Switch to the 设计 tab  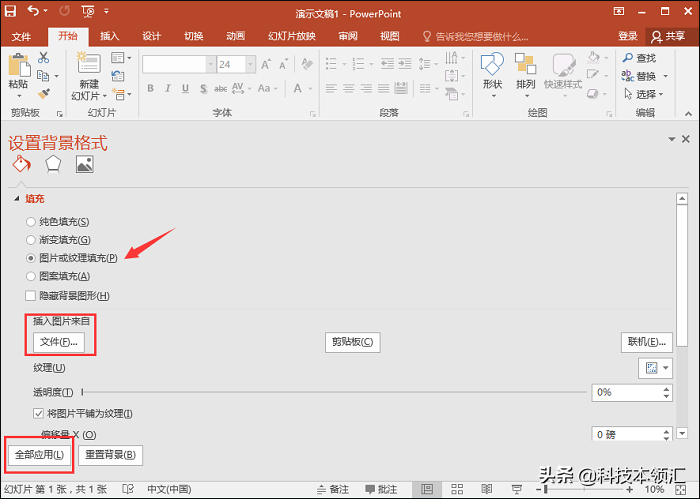click(151, 36)
